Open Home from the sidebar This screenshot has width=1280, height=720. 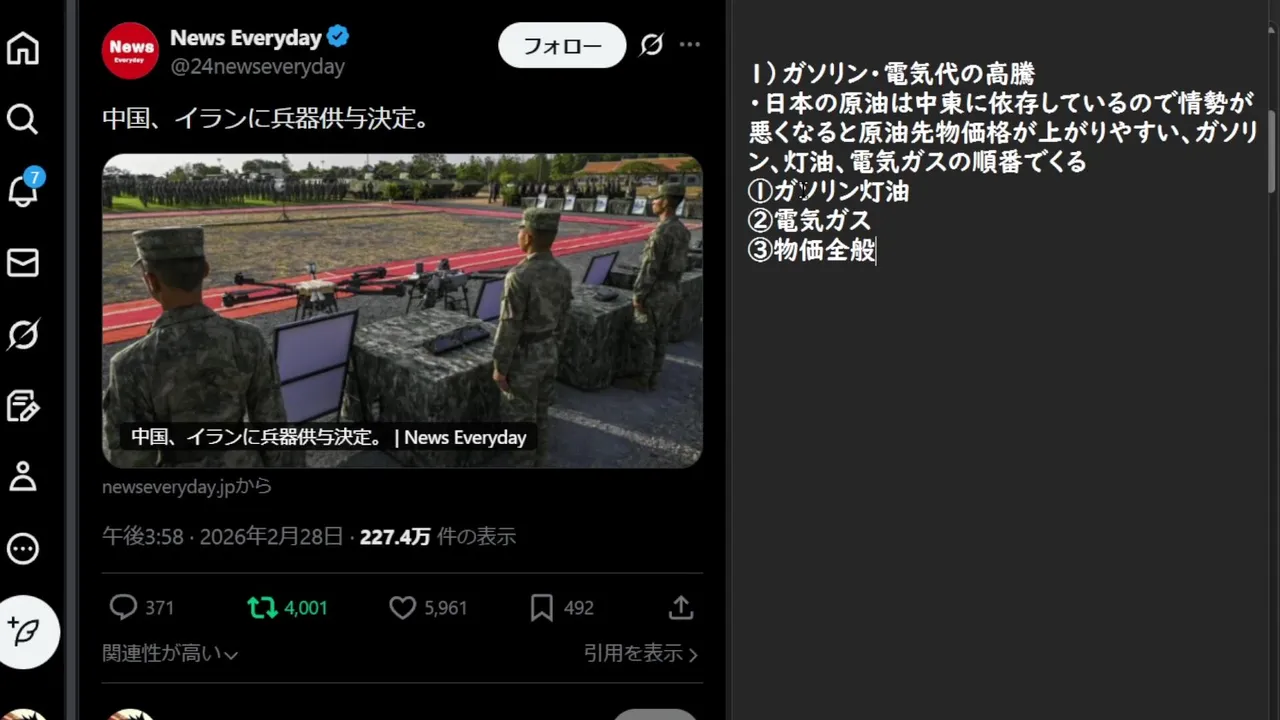23,48
